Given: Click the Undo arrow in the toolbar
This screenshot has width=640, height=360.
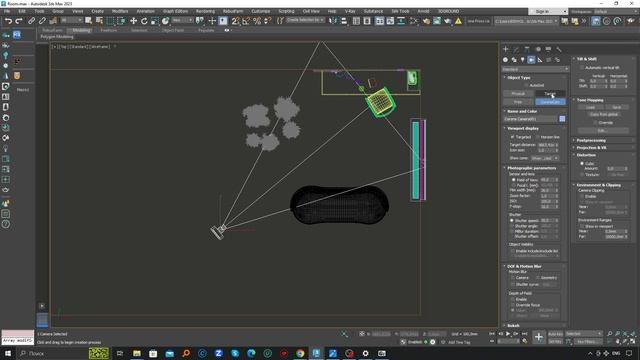Looking at the screenshot, I should 8,21.
